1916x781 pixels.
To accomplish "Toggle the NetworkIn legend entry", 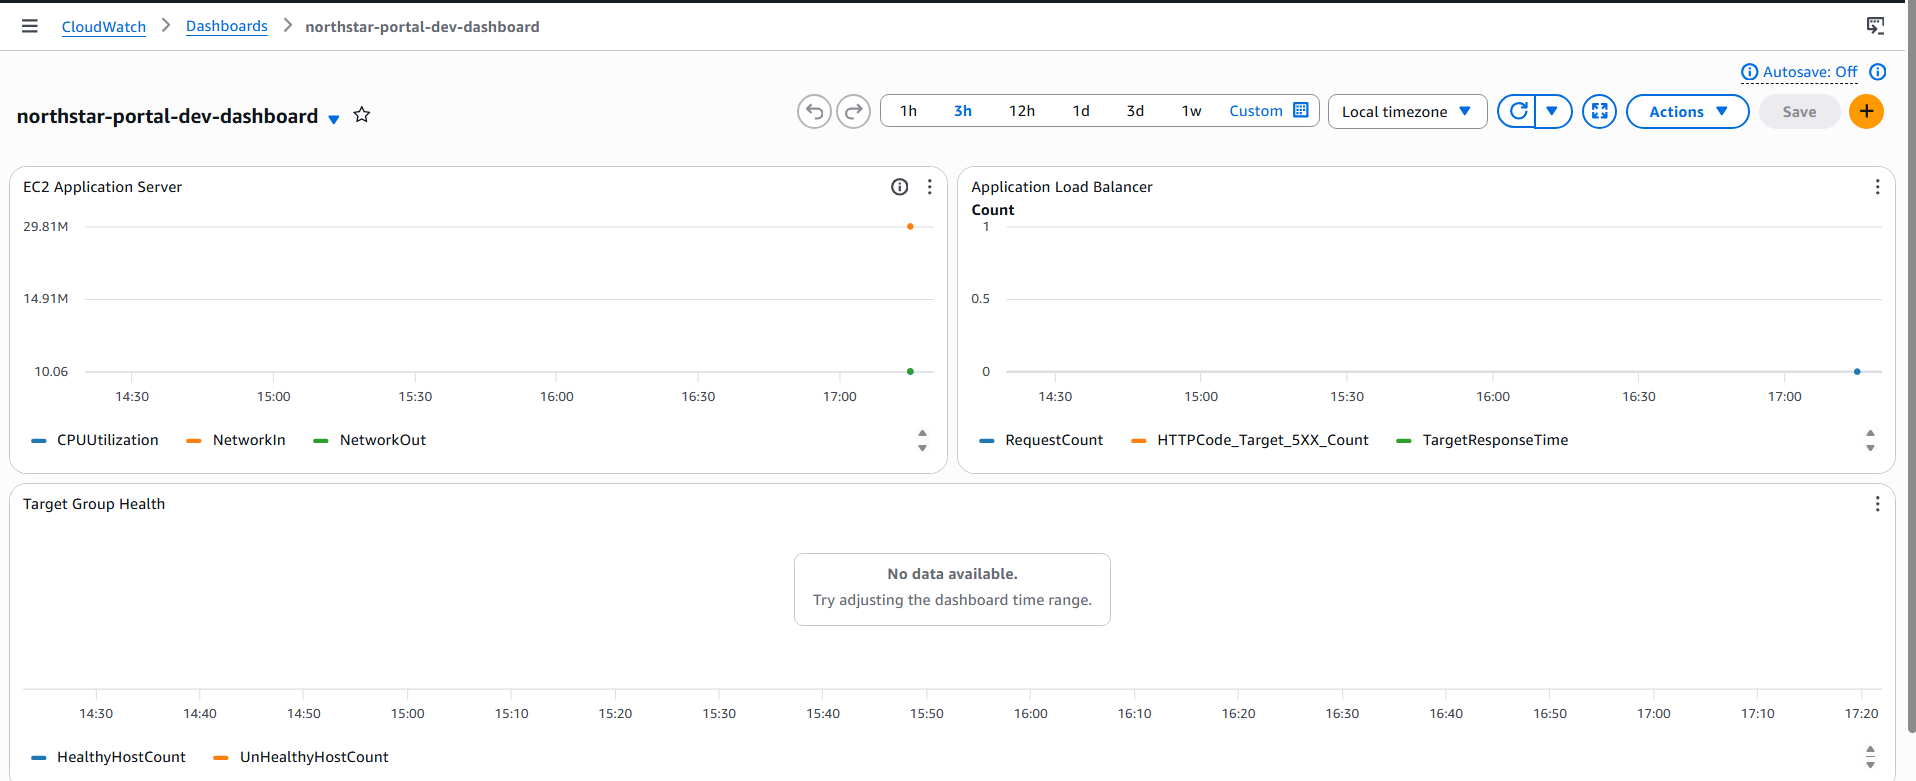I will click(236, 440).
